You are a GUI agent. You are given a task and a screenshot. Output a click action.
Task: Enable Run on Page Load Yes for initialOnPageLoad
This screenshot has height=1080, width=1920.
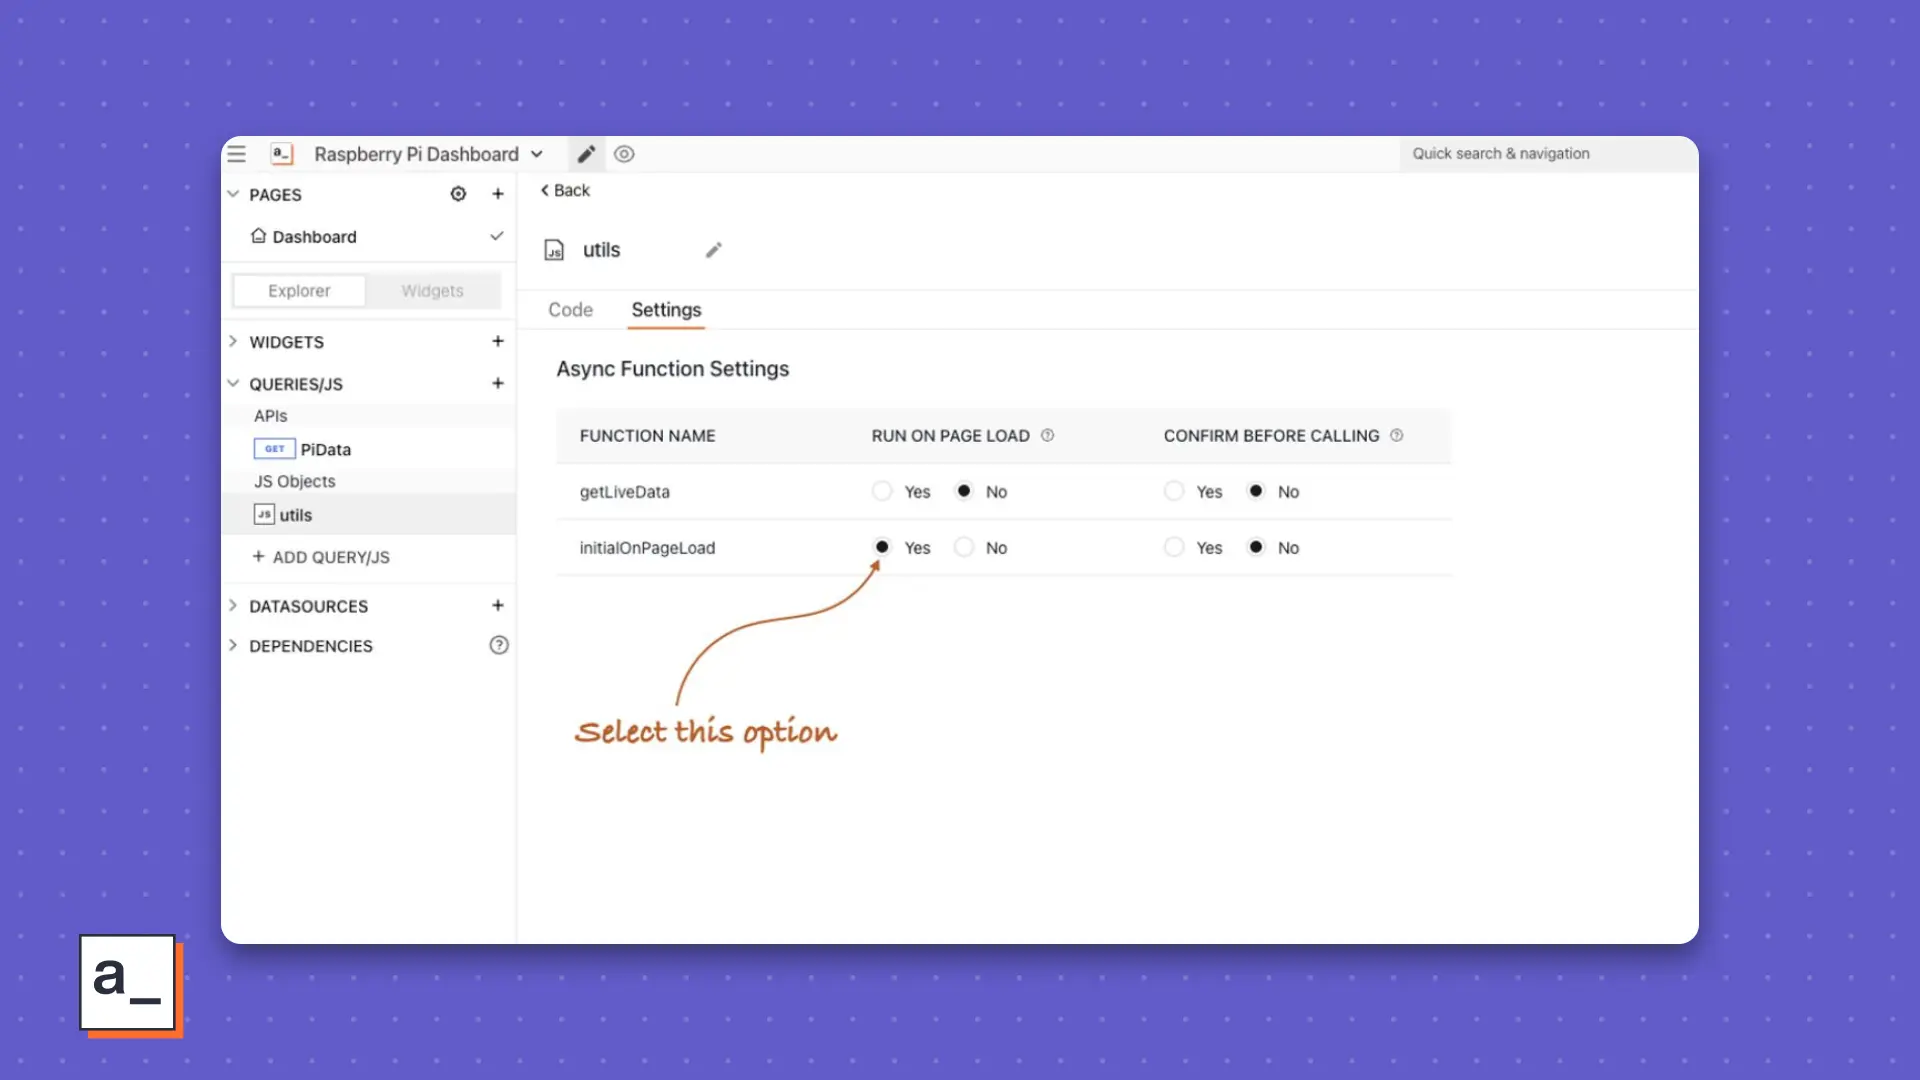(881, 546)
